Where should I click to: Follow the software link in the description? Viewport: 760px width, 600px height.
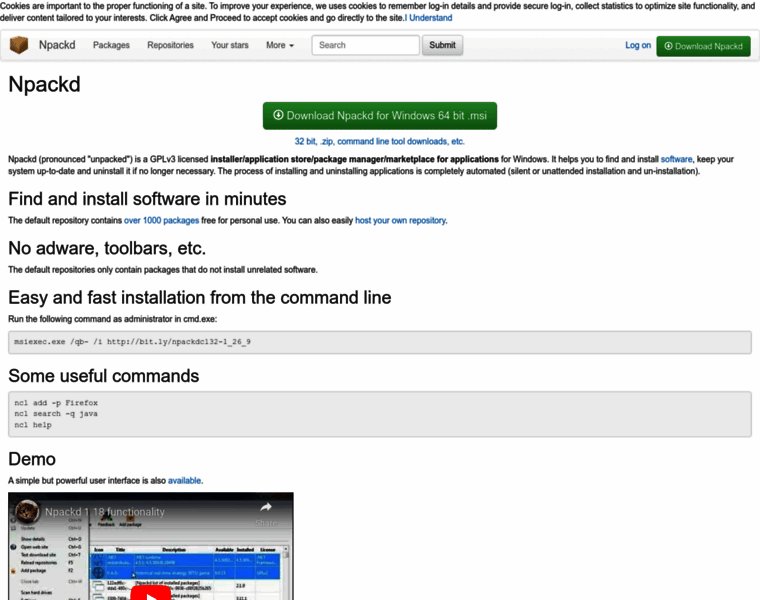click(x=676, y=159)
